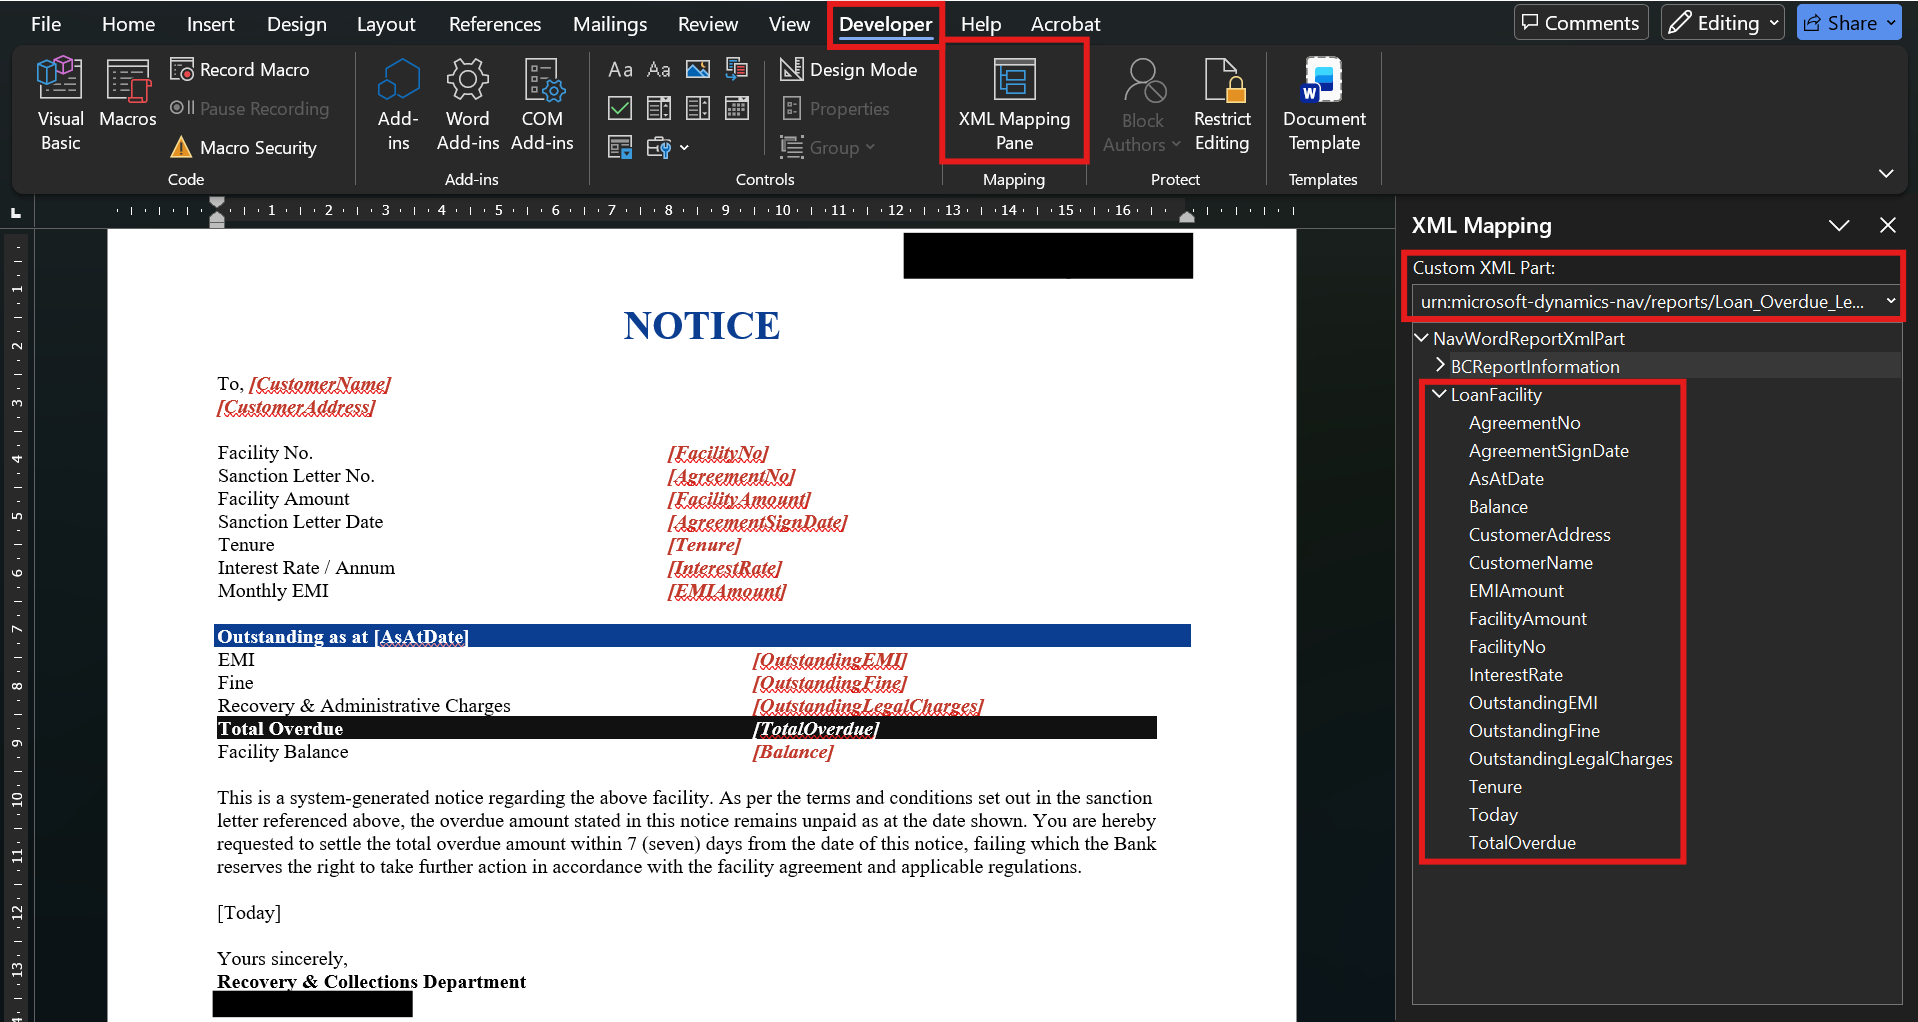
Task: Select OutstandingFine XML node
Action: [x=1534, y=731]
